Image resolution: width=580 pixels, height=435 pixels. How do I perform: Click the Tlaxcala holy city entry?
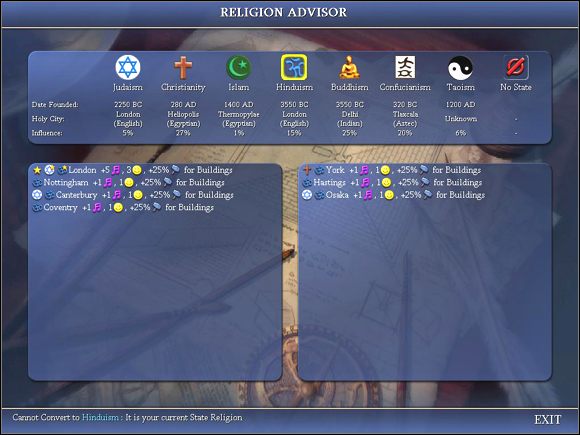(405, 119)
